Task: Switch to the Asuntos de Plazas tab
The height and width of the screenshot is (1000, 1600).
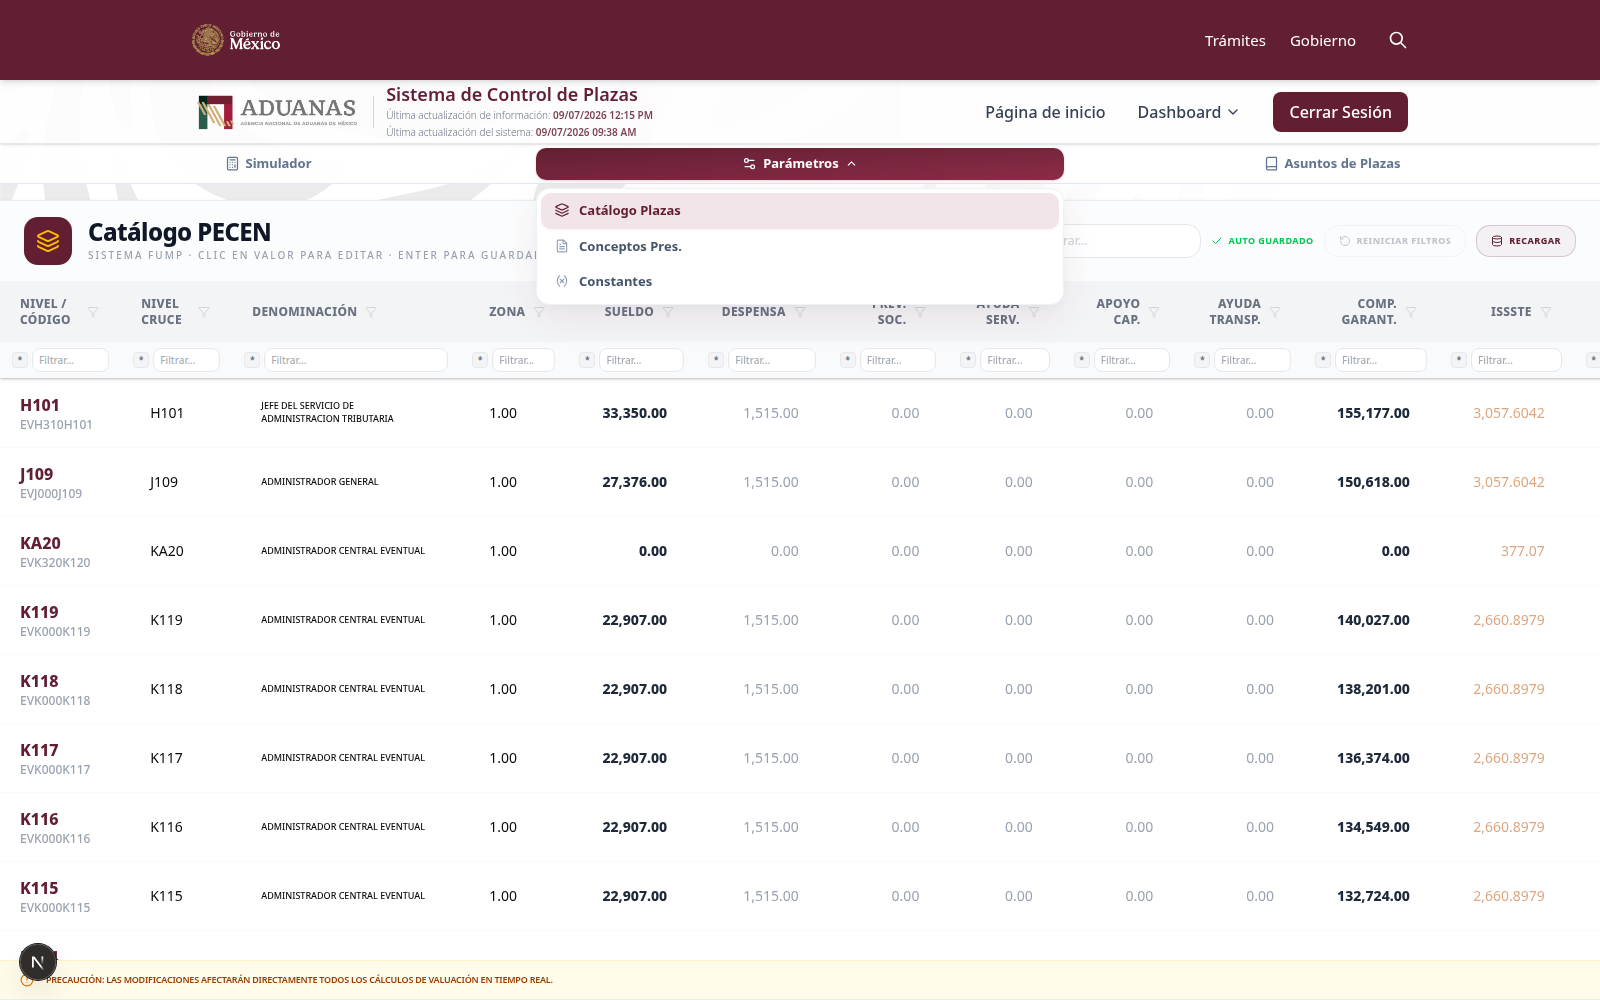Action: tap(1332, 164)
